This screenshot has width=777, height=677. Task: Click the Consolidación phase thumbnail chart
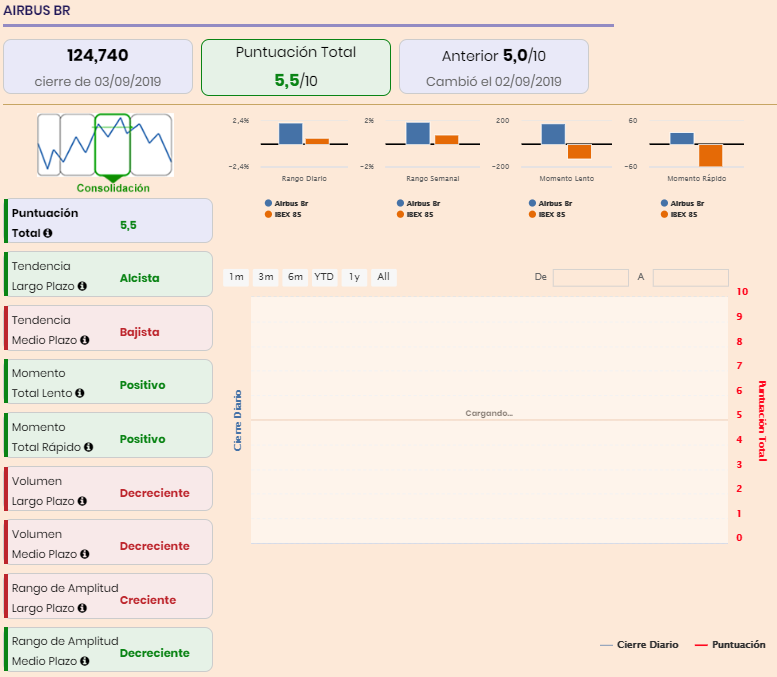[106, 145]
